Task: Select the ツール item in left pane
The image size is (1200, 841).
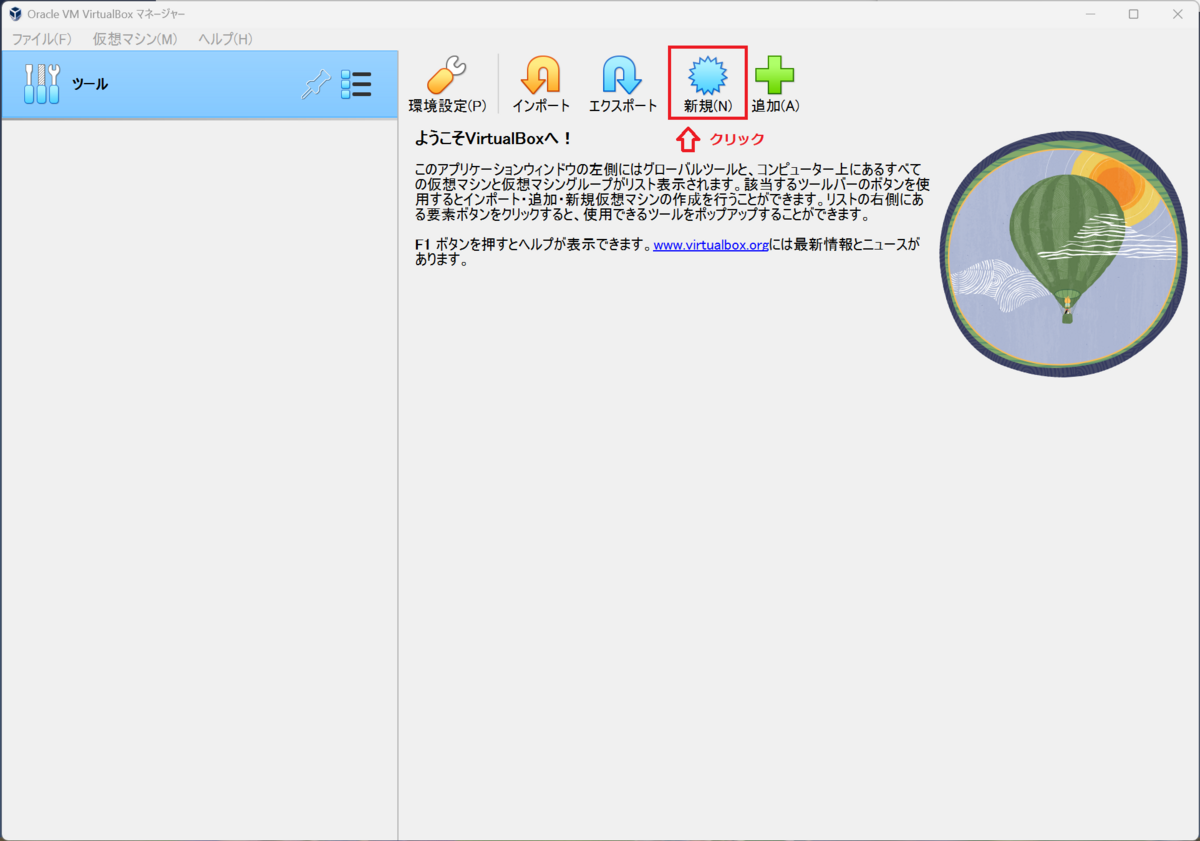Action: tap(200, 85)
